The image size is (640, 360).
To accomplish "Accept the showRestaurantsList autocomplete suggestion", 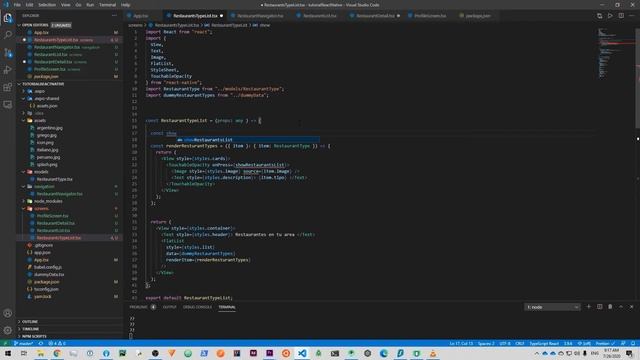I will (247, 140).
